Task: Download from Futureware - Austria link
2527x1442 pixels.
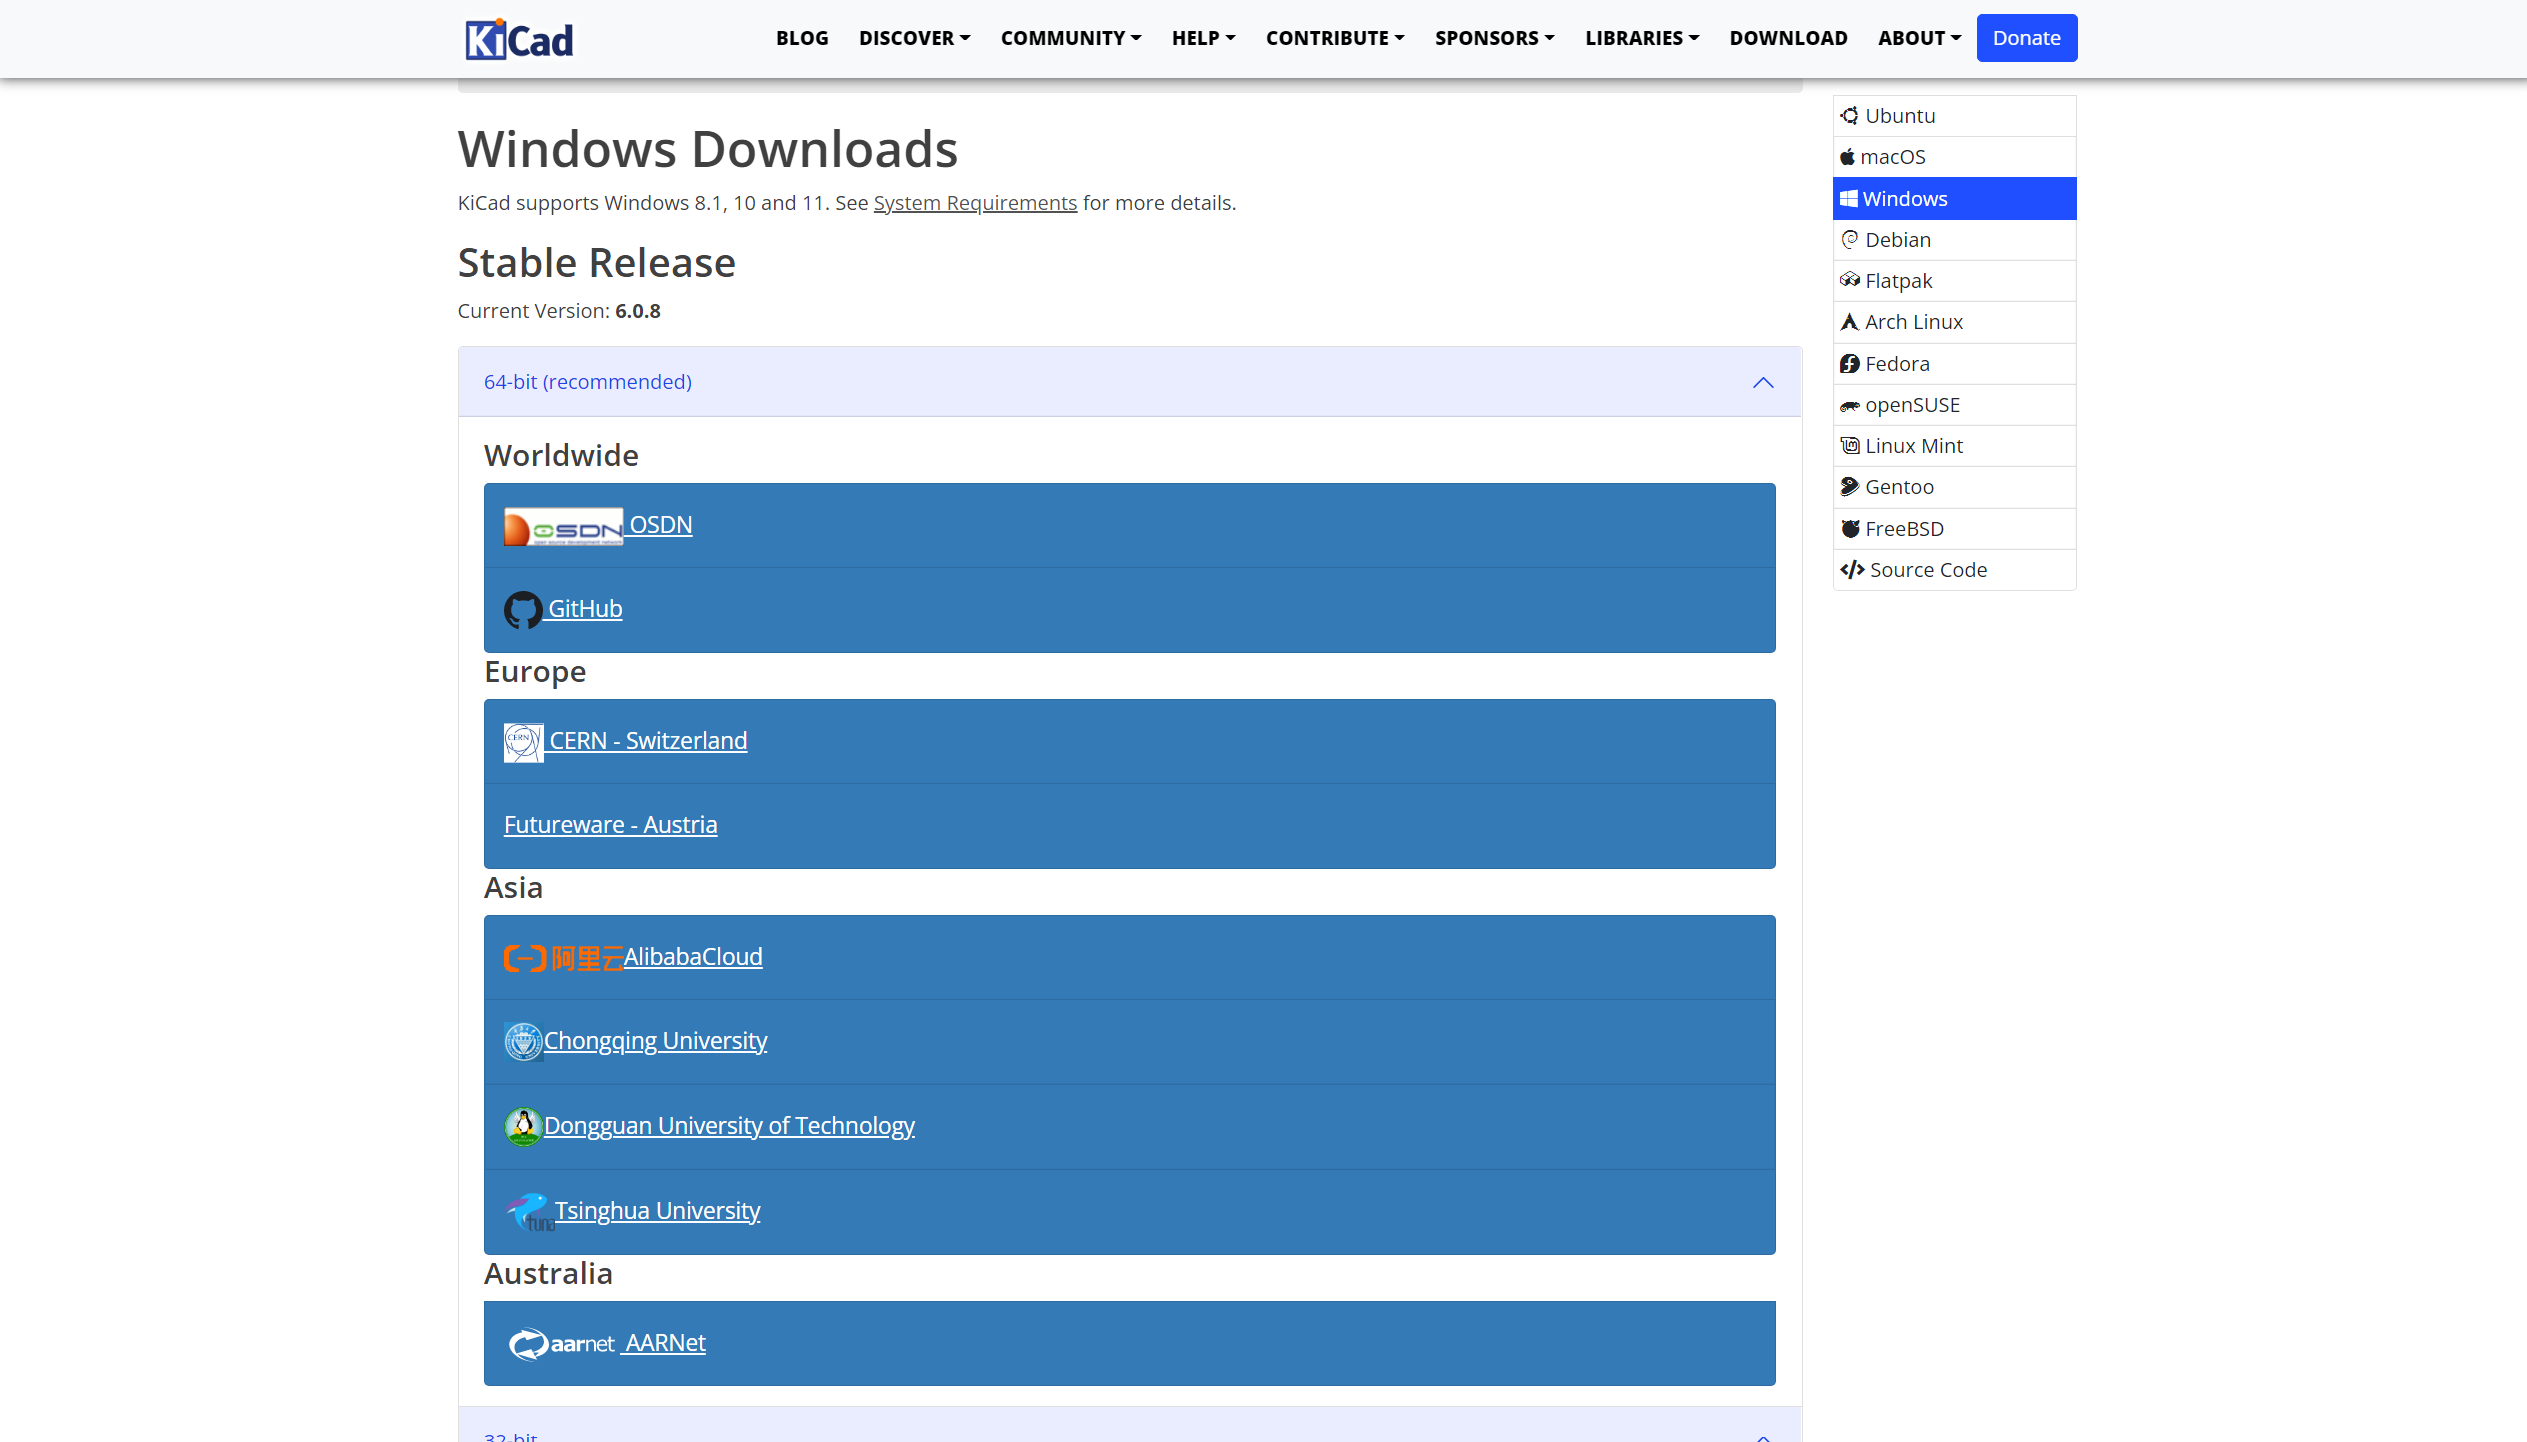Action: [x=610, y=825]
